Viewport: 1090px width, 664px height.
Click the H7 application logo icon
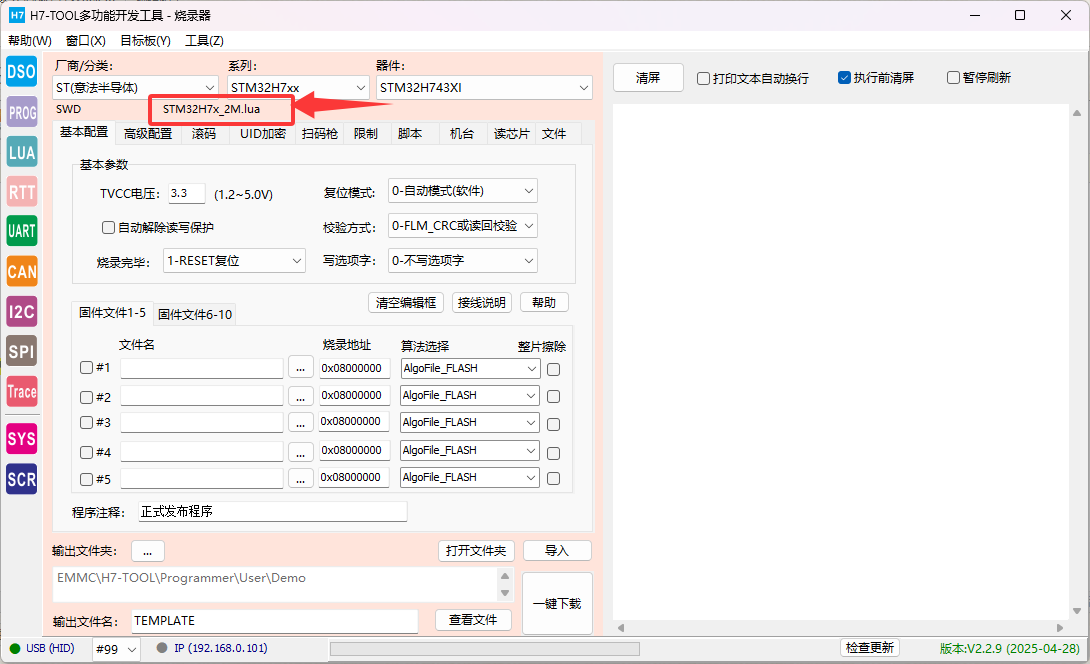tap(17, 15)
